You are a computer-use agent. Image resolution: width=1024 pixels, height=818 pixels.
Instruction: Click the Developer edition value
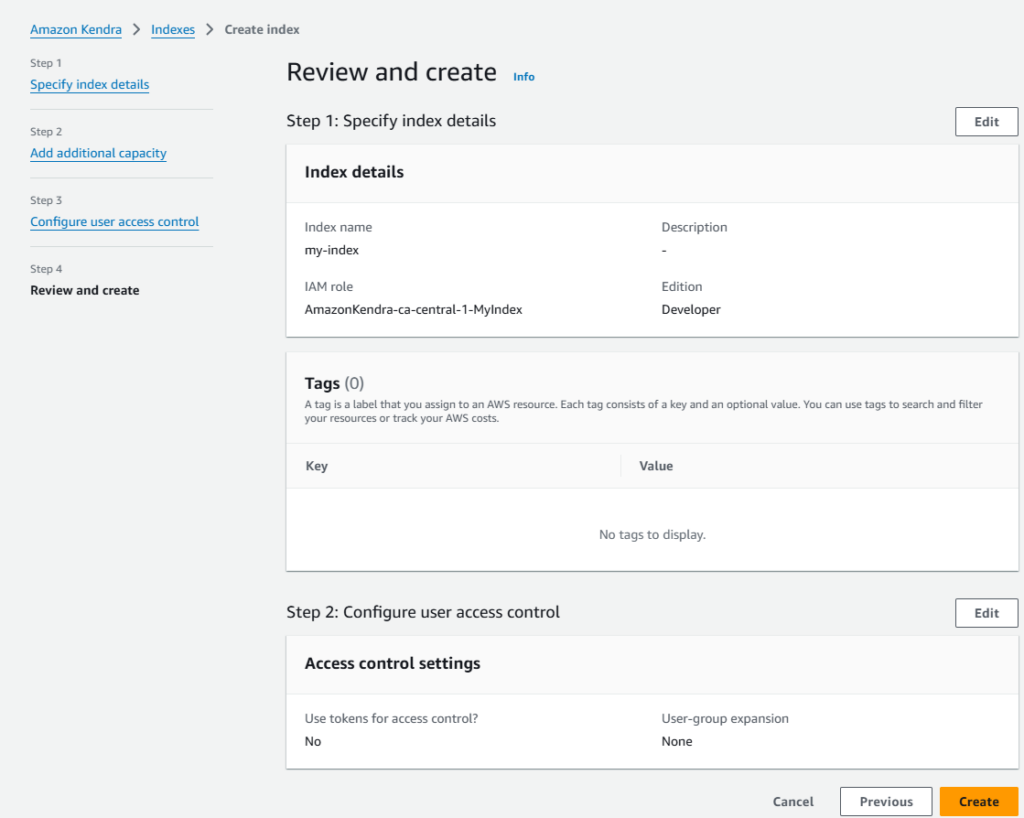(x=691, y=310)
